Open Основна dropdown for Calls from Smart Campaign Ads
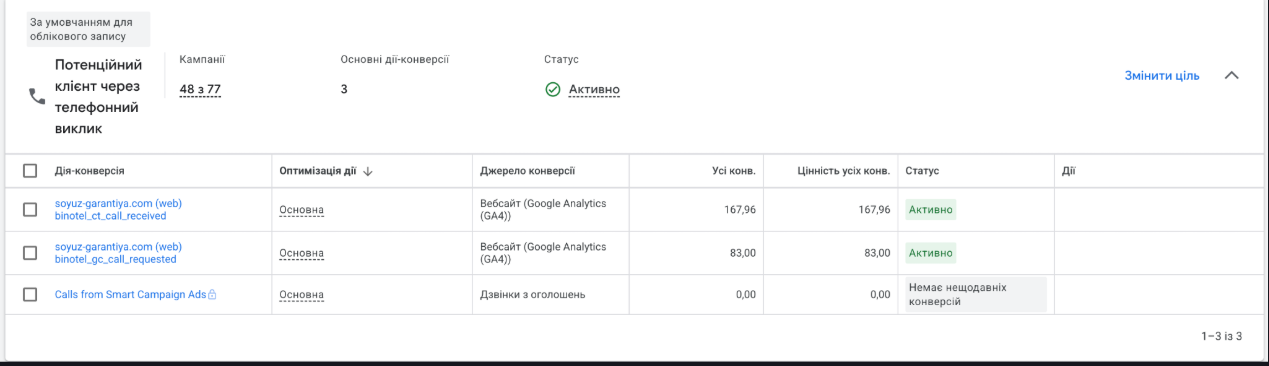This screenshot has height=366, width=1269. coord(302,295)
